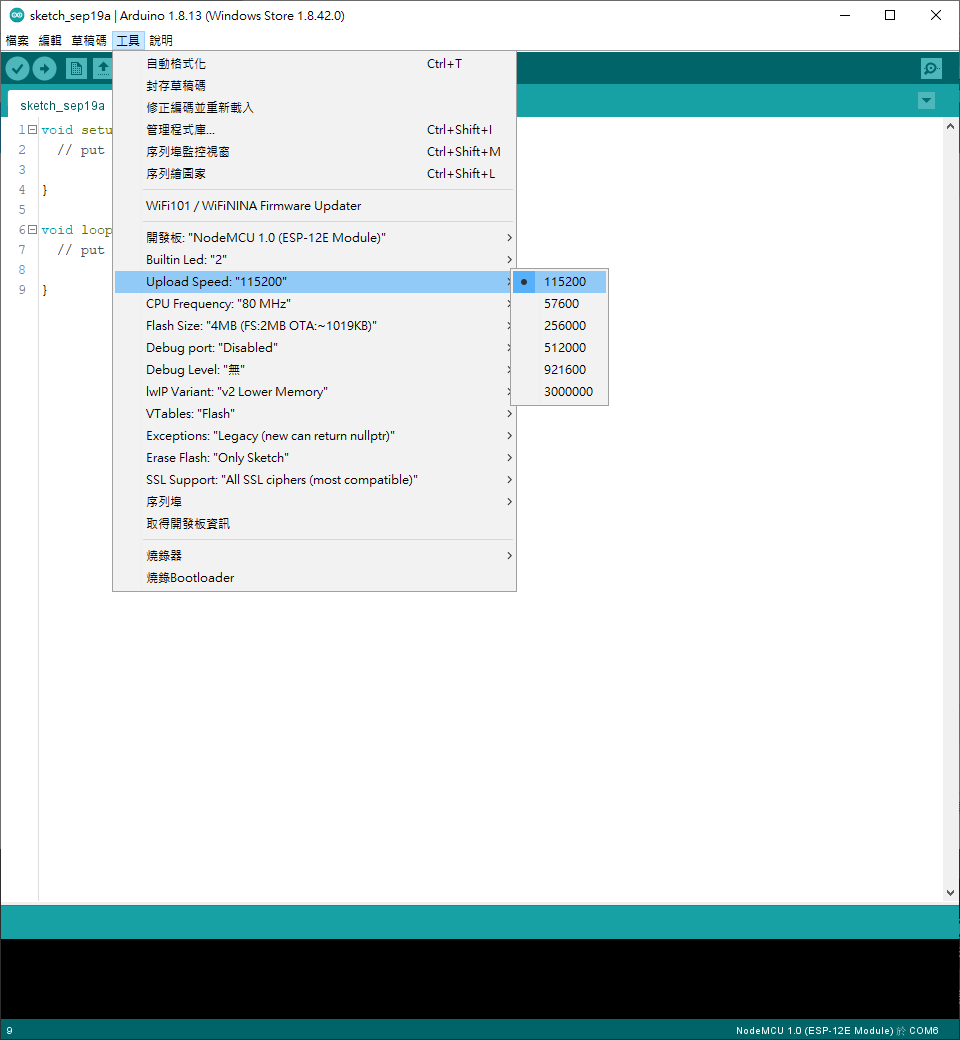
Task: Click the Open sketch toolbar icon
Action: (103, 68)
